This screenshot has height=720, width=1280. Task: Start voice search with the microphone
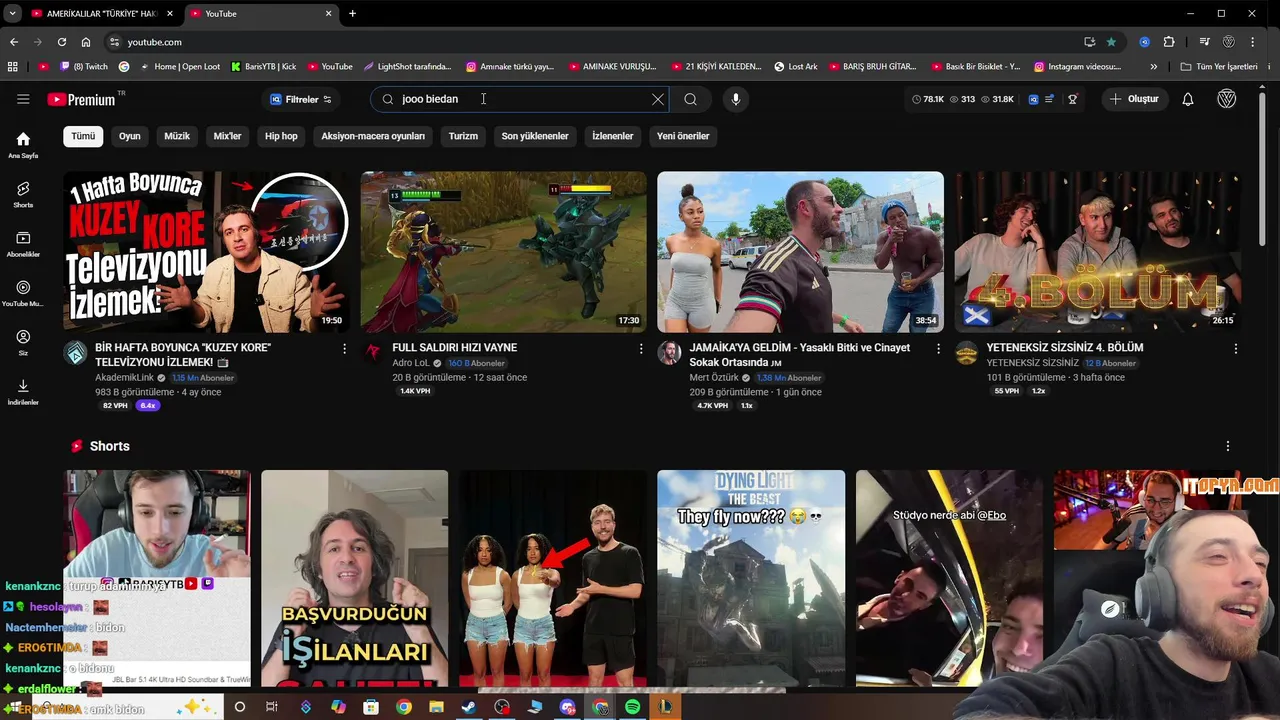point(736,99)
